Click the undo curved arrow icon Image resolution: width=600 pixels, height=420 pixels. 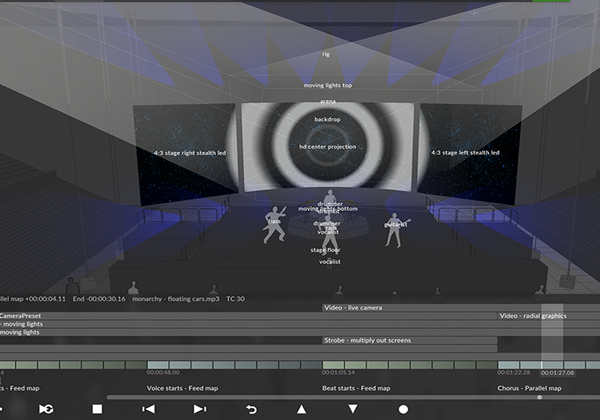[x=250, y=409]
